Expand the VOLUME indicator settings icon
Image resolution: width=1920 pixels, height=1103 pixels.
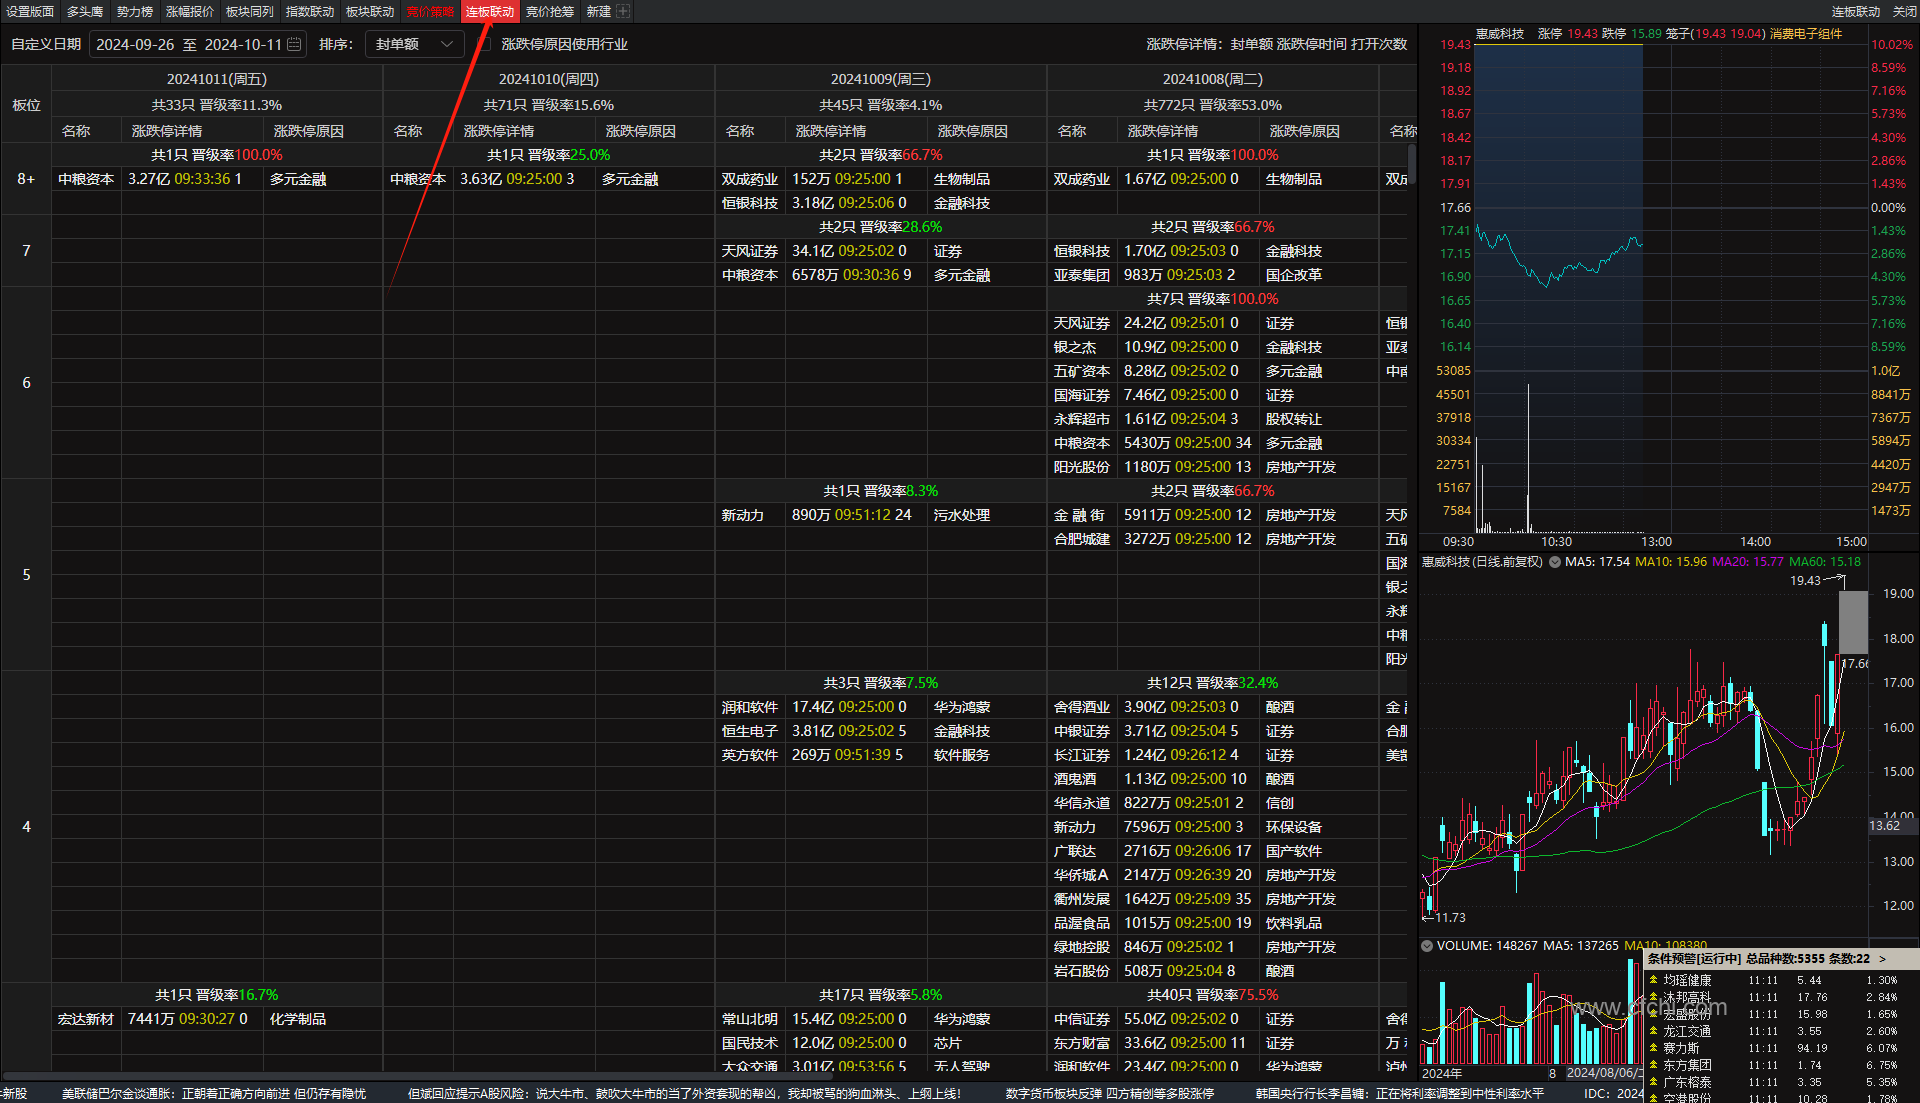tap(1427, 946)
